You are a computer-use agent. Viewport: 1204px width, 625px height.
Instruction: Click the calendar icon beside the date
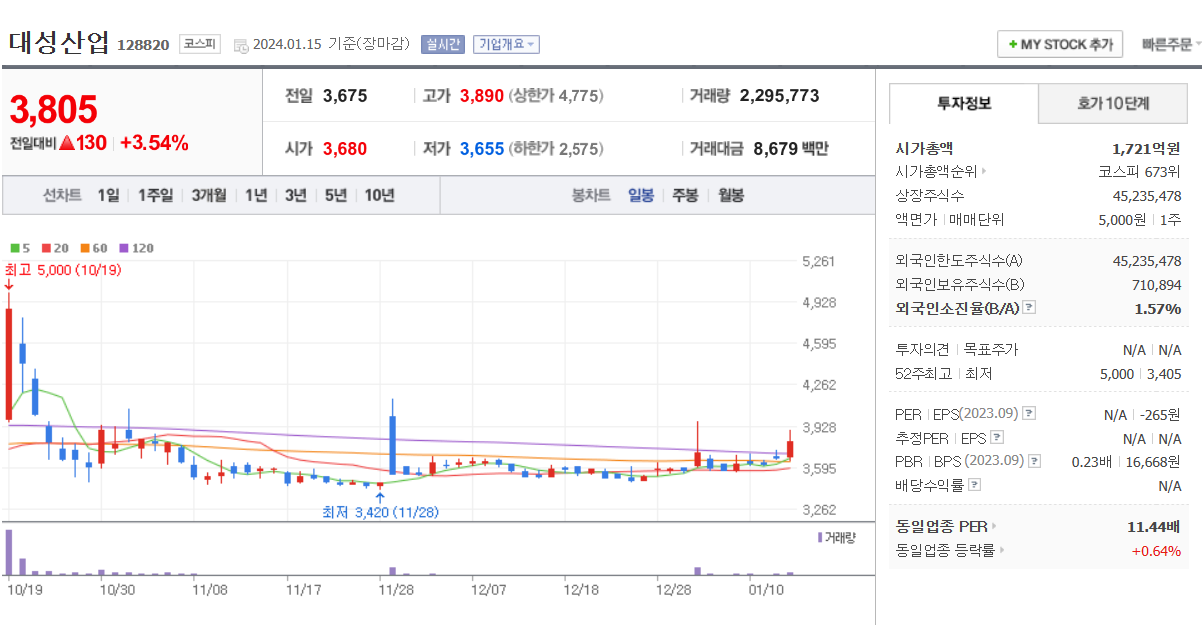tap(240, 45)
